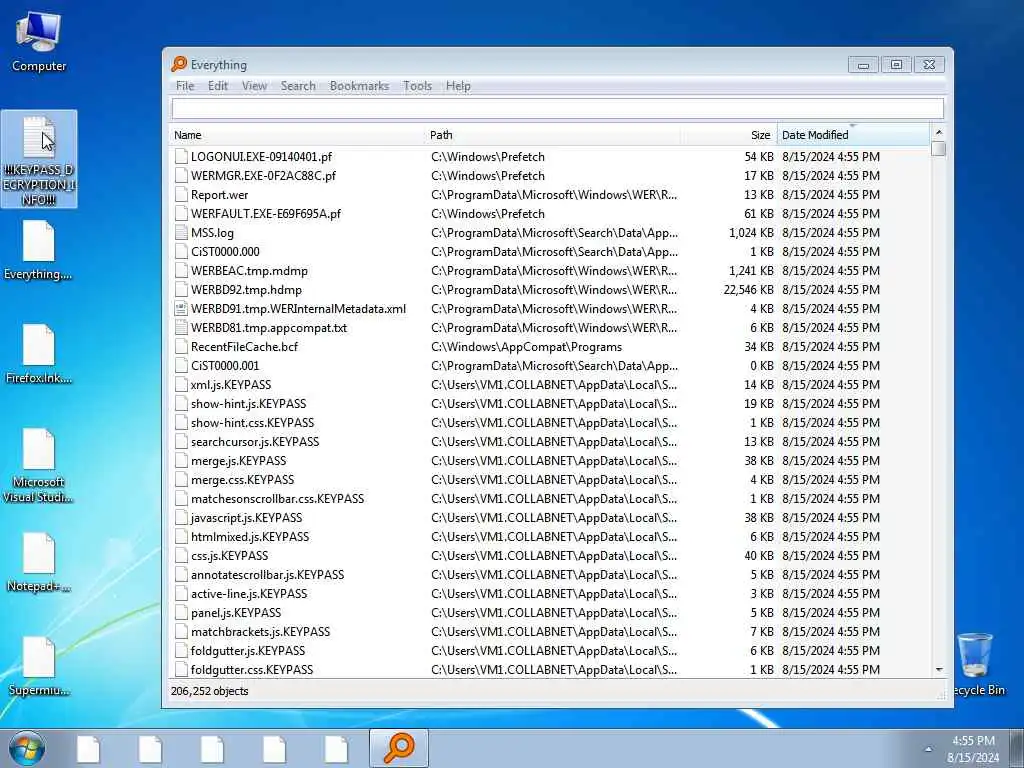The height and width of the screenshot is (768, 1024).
Task: Click the file icon for css.js.KEYPASS
Action: tap(181, 556)
